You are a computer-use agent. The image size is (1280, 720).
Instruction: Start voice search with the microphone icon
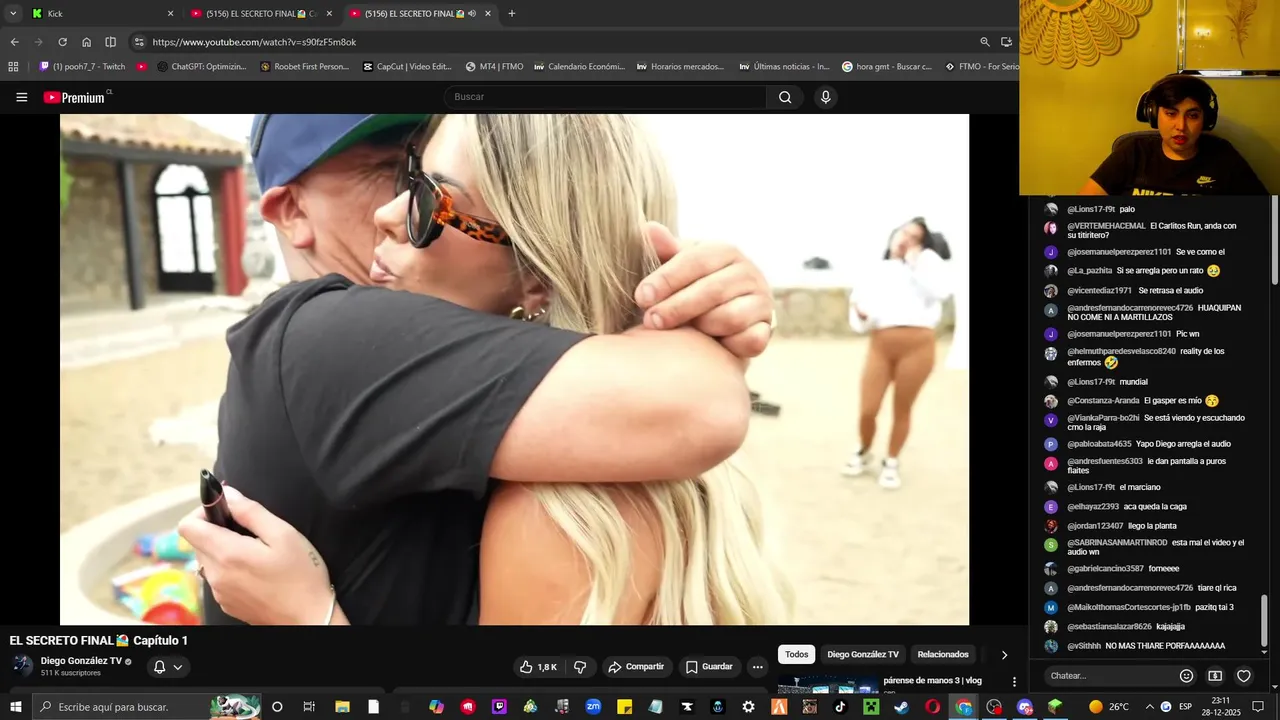pyautogui.click(x=825, y=97)
